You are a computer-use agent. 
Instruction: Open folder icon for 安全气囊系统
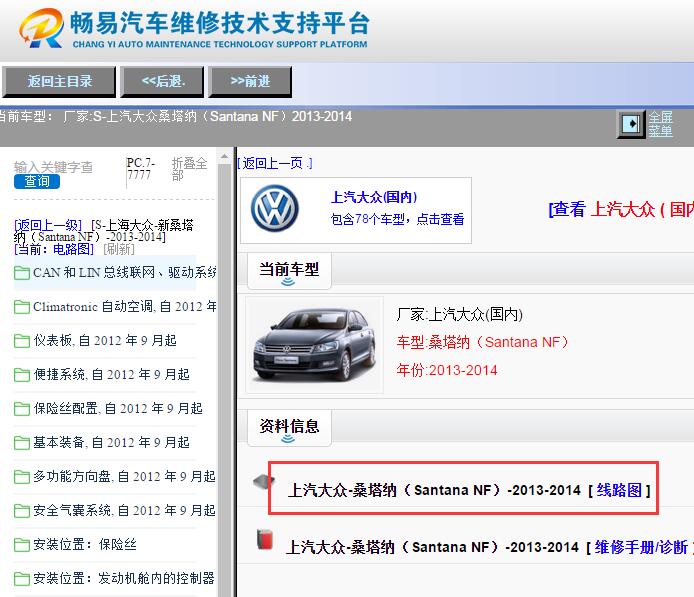[x=22, y=511]
